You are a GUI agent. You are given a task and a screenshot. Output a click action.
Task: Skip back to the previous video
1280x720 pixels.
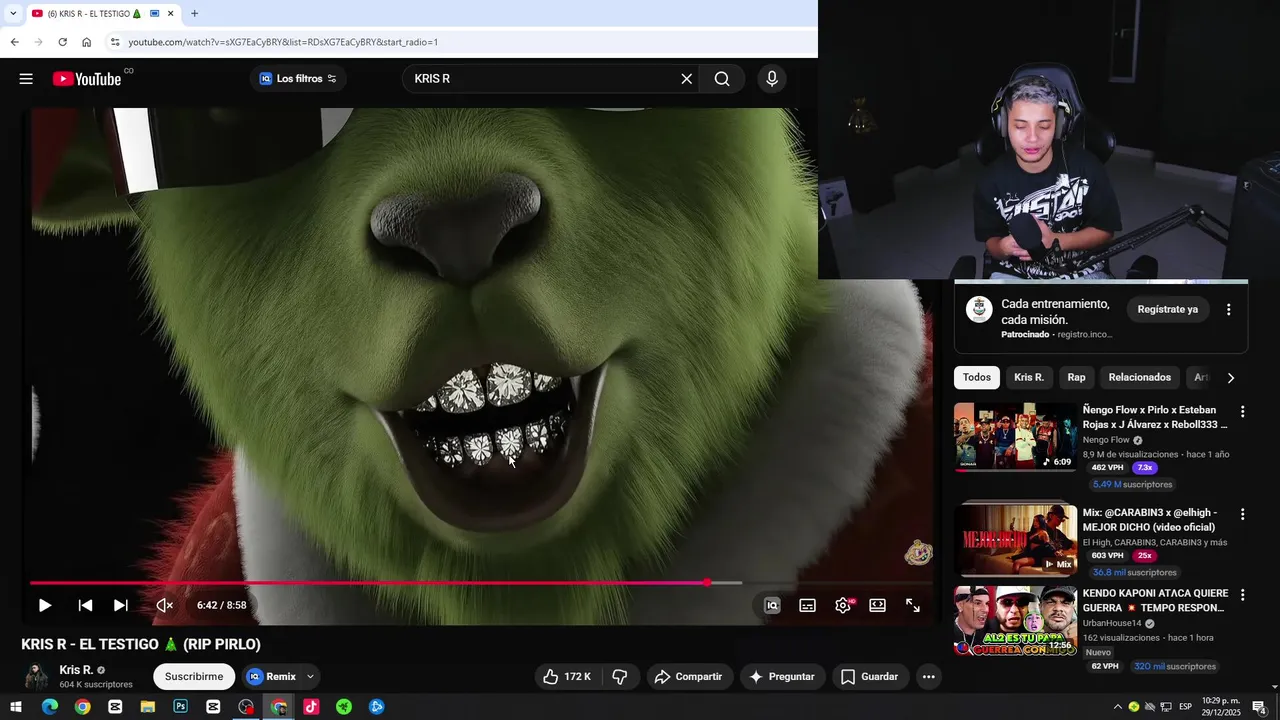pyautogui.click(x=85, y=605)
